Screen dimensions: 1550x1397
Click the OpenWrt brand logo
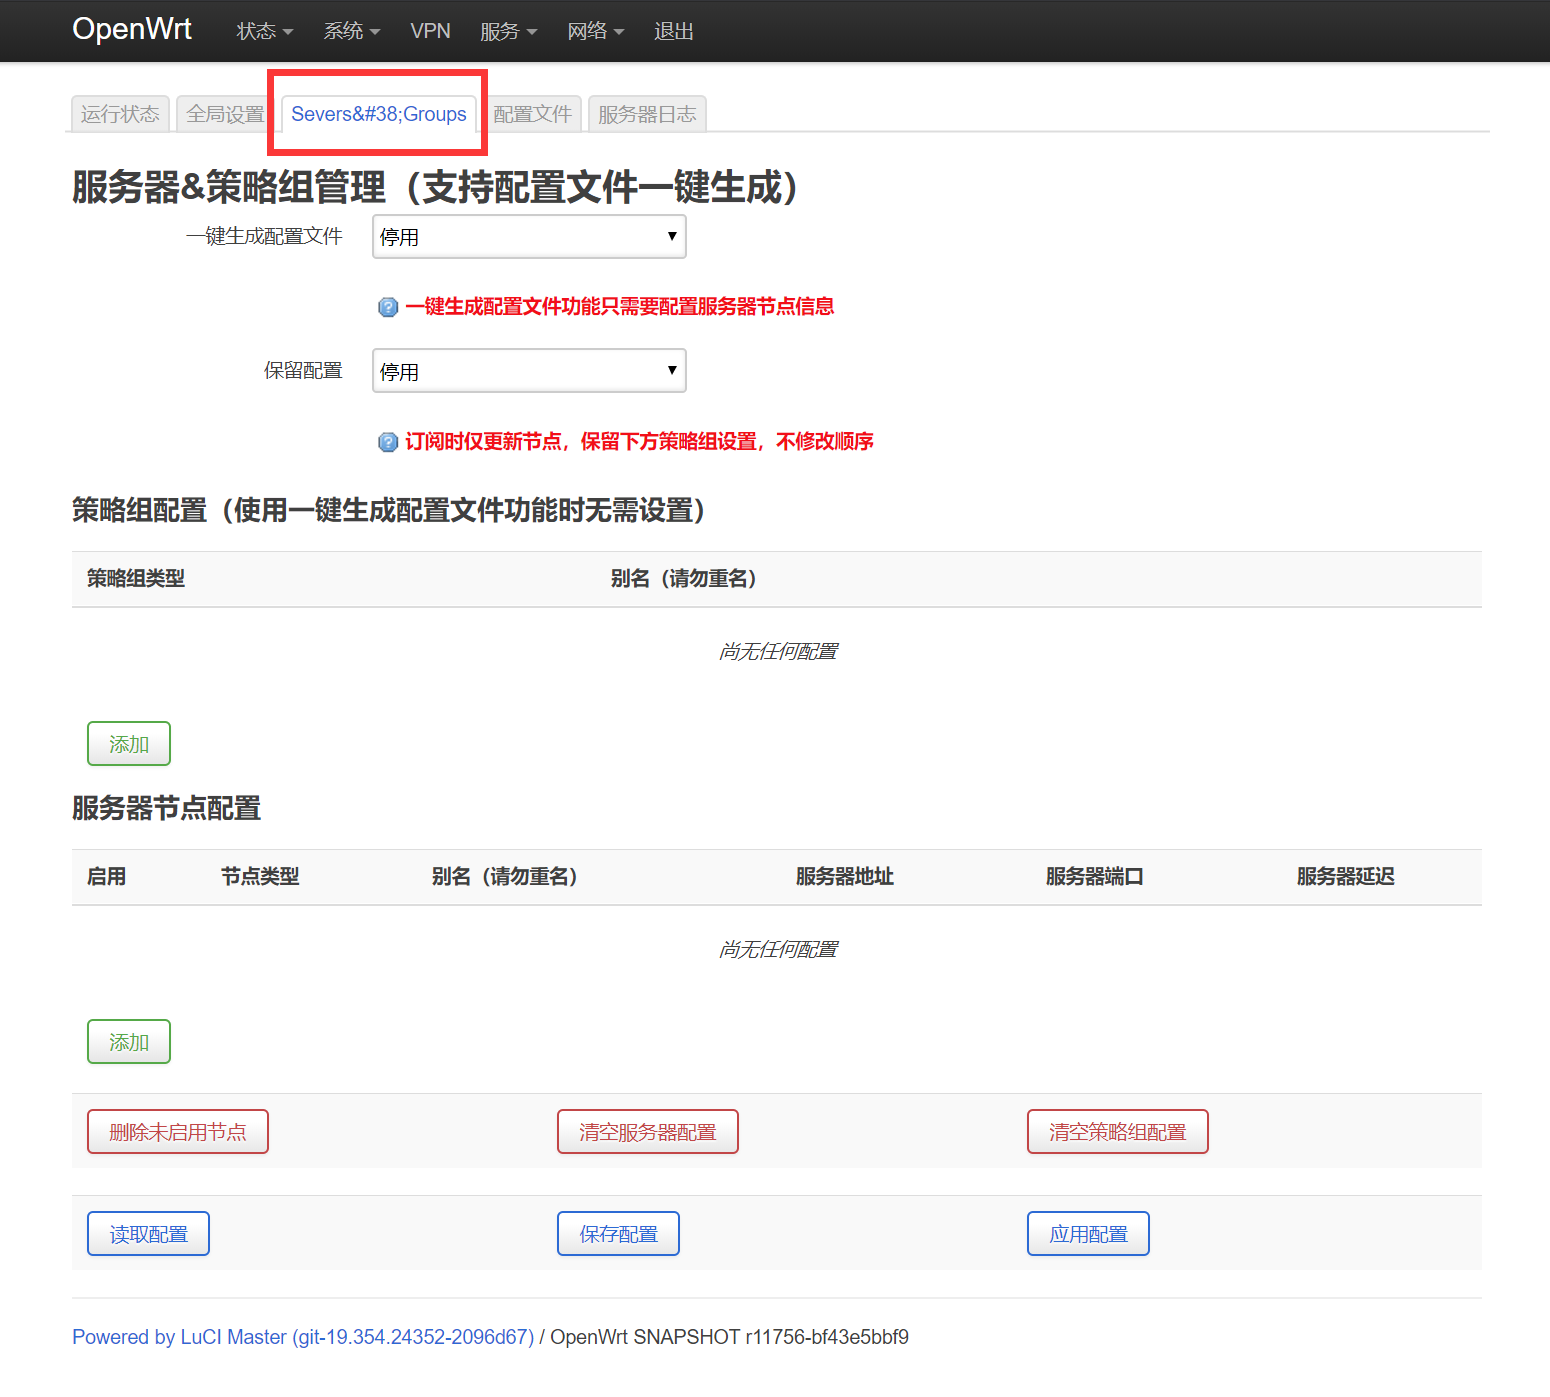132,29
